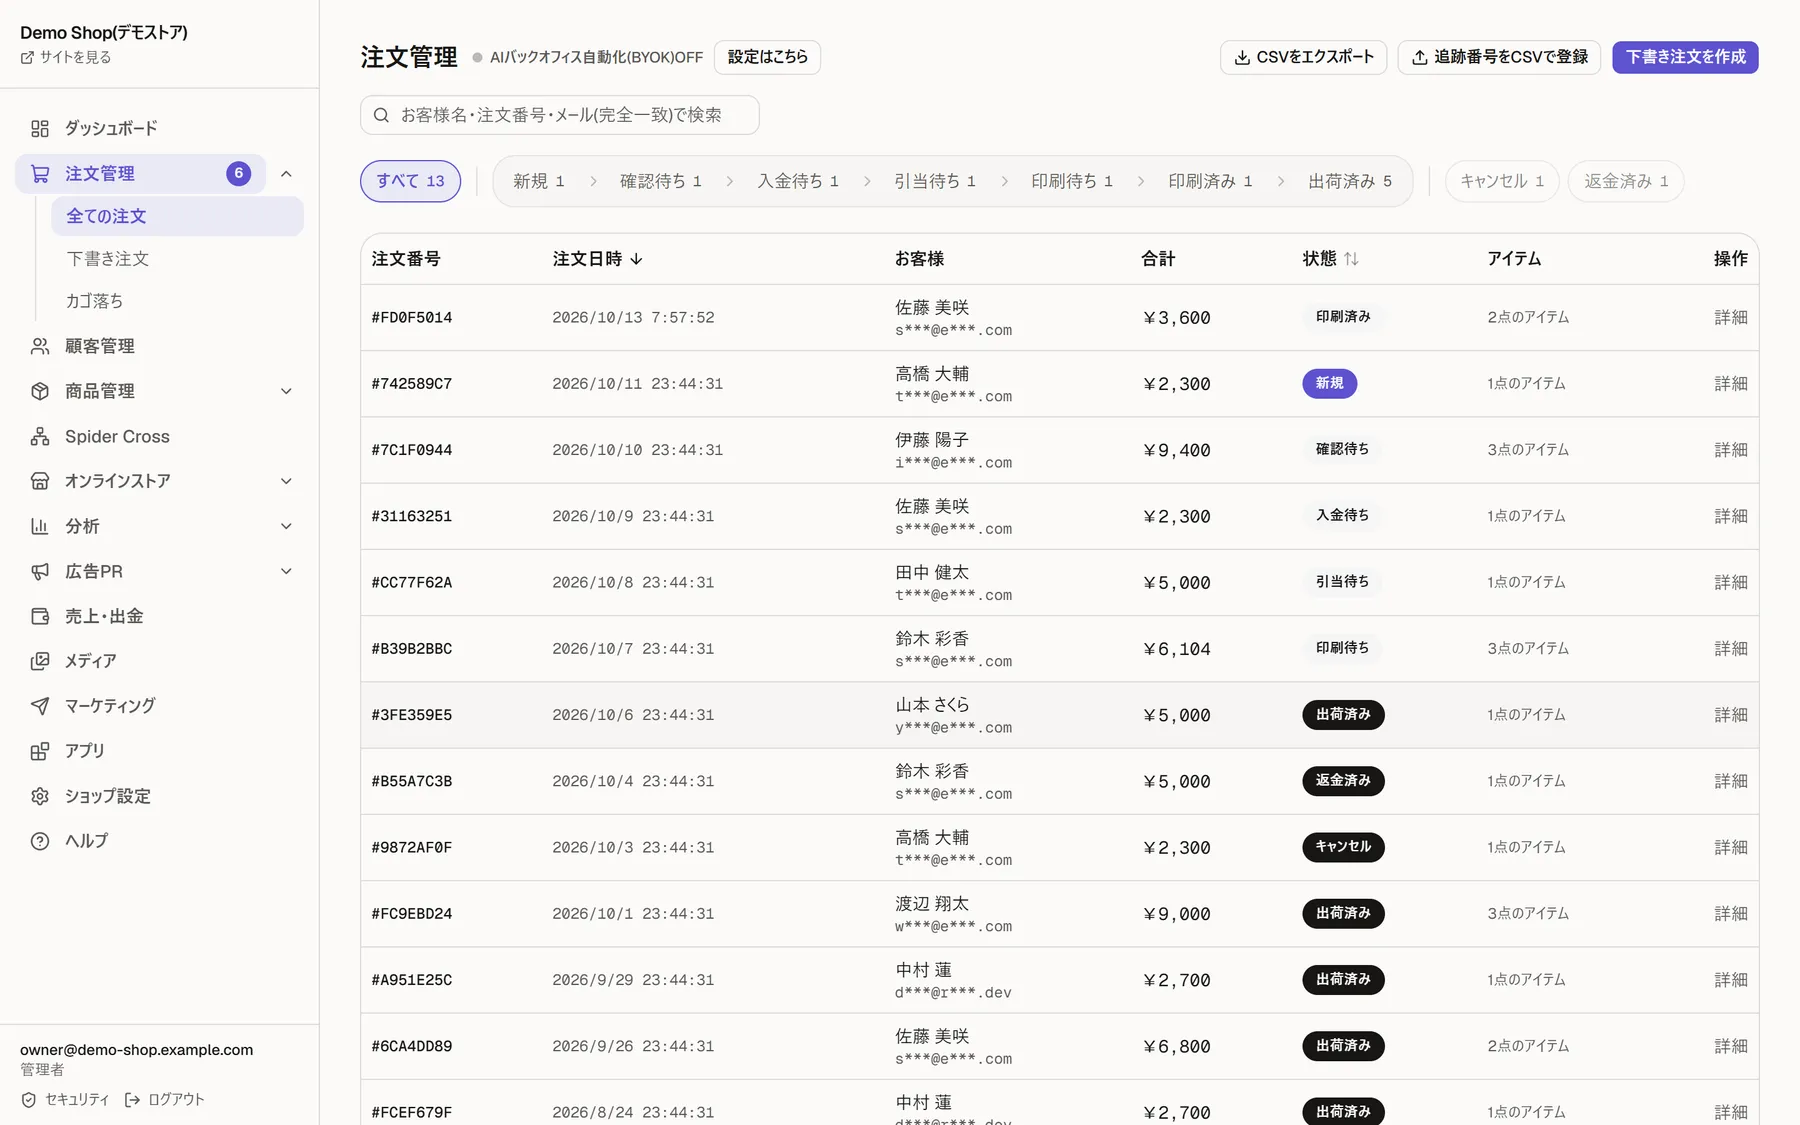This screenshot has width=1800, height=1125.
Task: Click the 6 badge on 注文管理
Action: (x=238, y=174)
